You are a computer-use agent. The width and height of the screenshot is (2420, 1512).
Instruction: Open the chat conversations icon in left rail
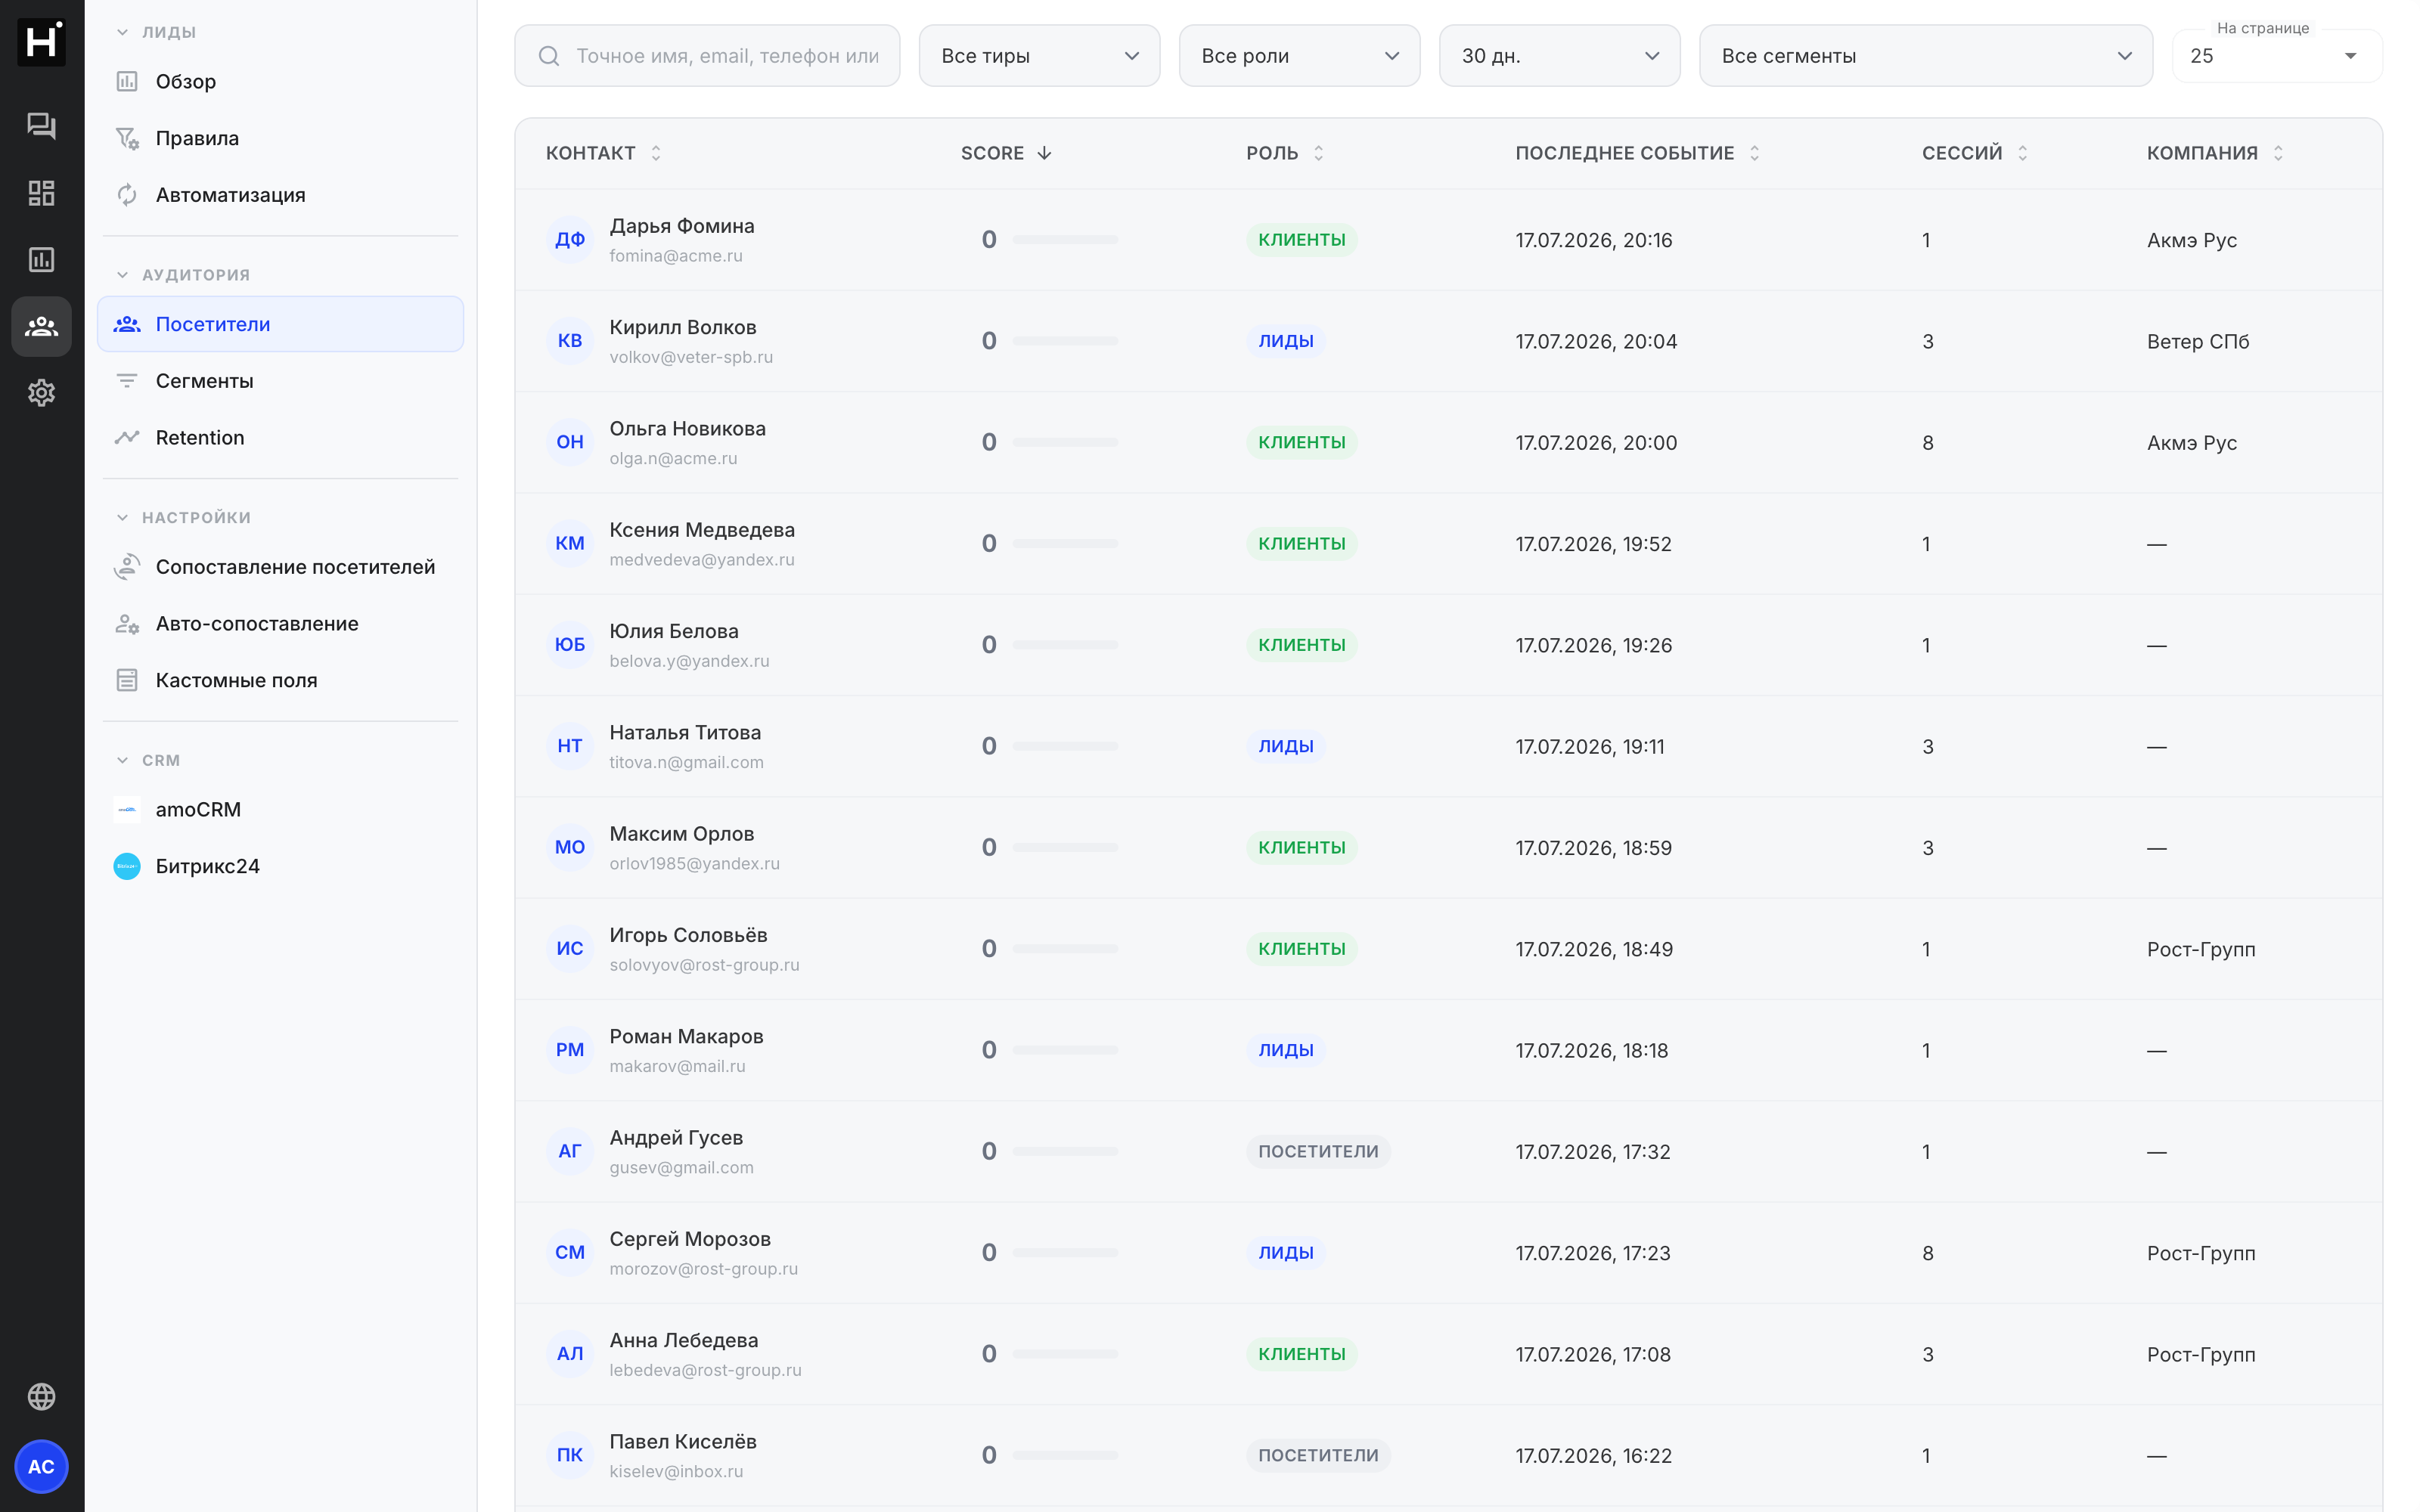coord(41,125)
